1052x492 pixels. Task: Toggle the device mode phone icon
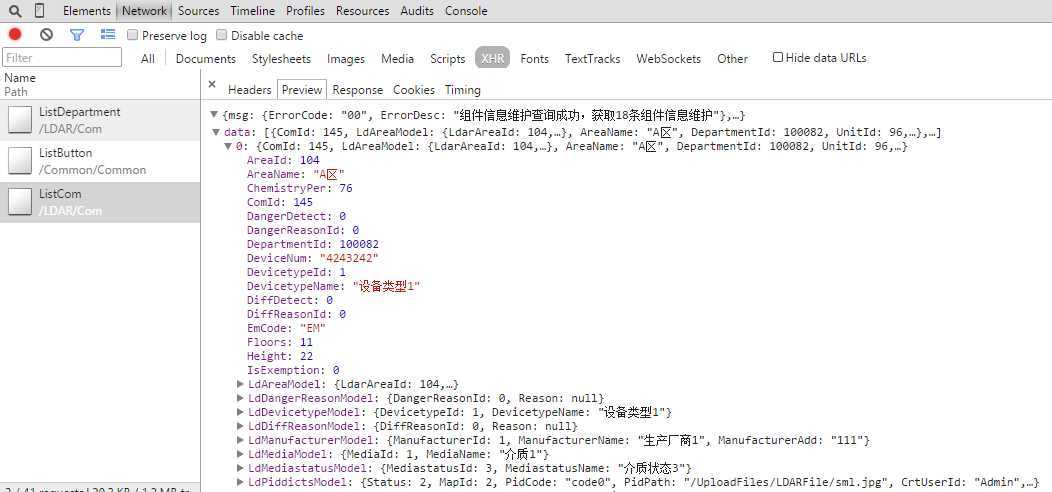pos(40,11)
